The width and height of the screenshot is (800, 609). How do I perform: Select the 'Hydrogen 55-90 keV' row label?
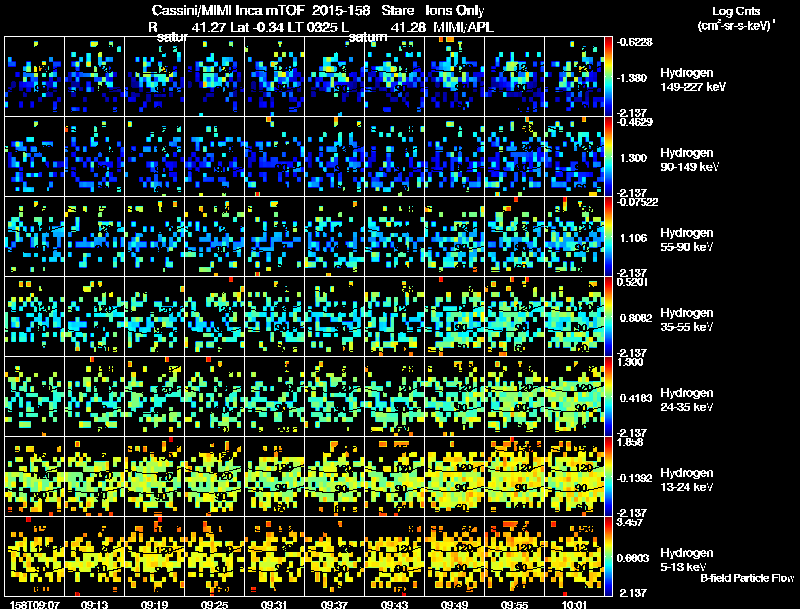[x=687, y=240]
